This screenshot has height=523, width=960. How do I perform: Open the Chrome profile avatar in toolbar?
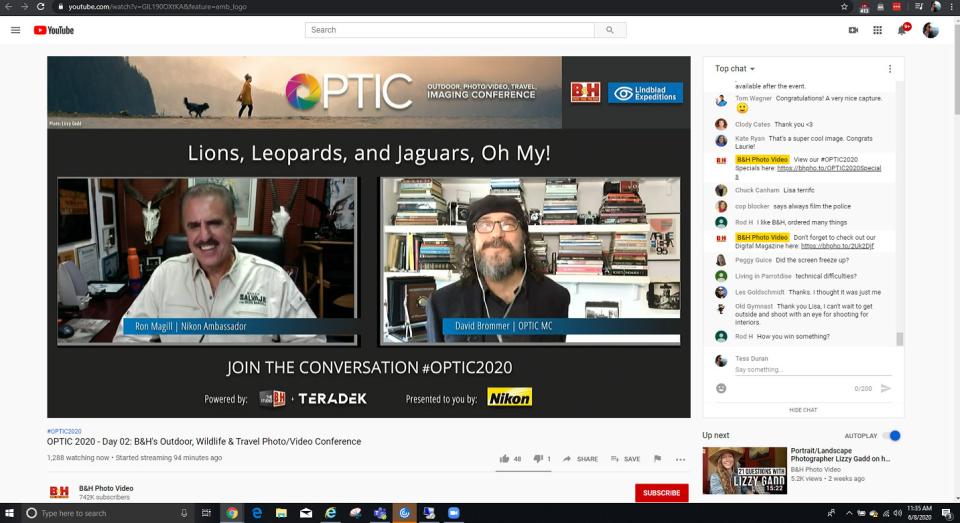[936, 7]
